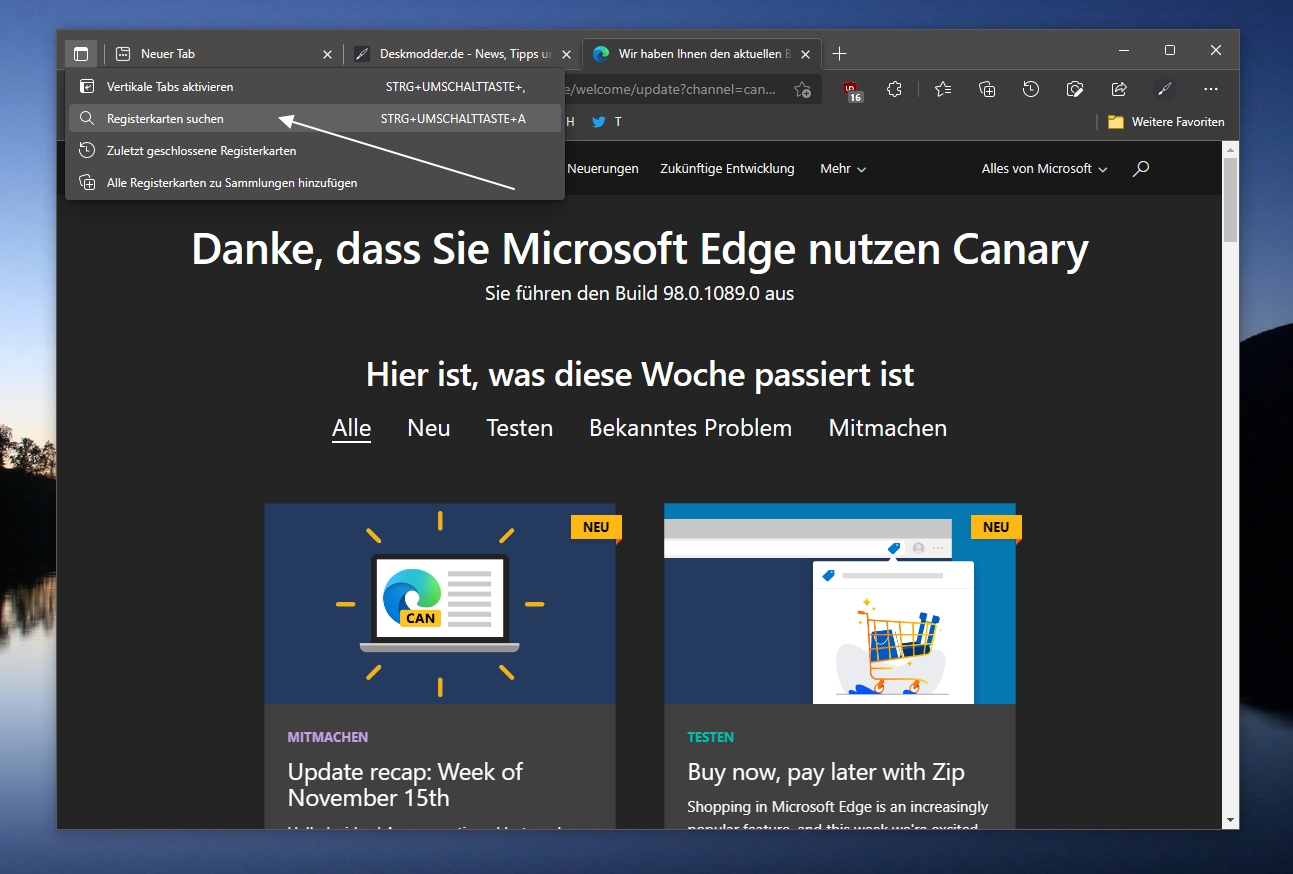Click the Collections icon beside Alle Registerkarten hinzufügen

point(87,182)
